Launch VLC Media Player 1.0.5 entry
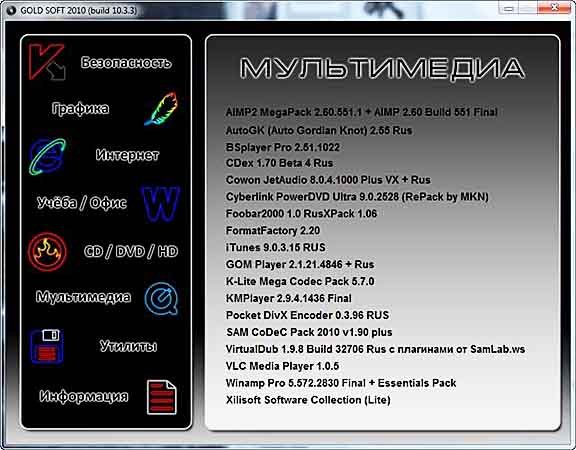Screen dimensions: 576x450 pyautogui.click(x=282, y=366)
